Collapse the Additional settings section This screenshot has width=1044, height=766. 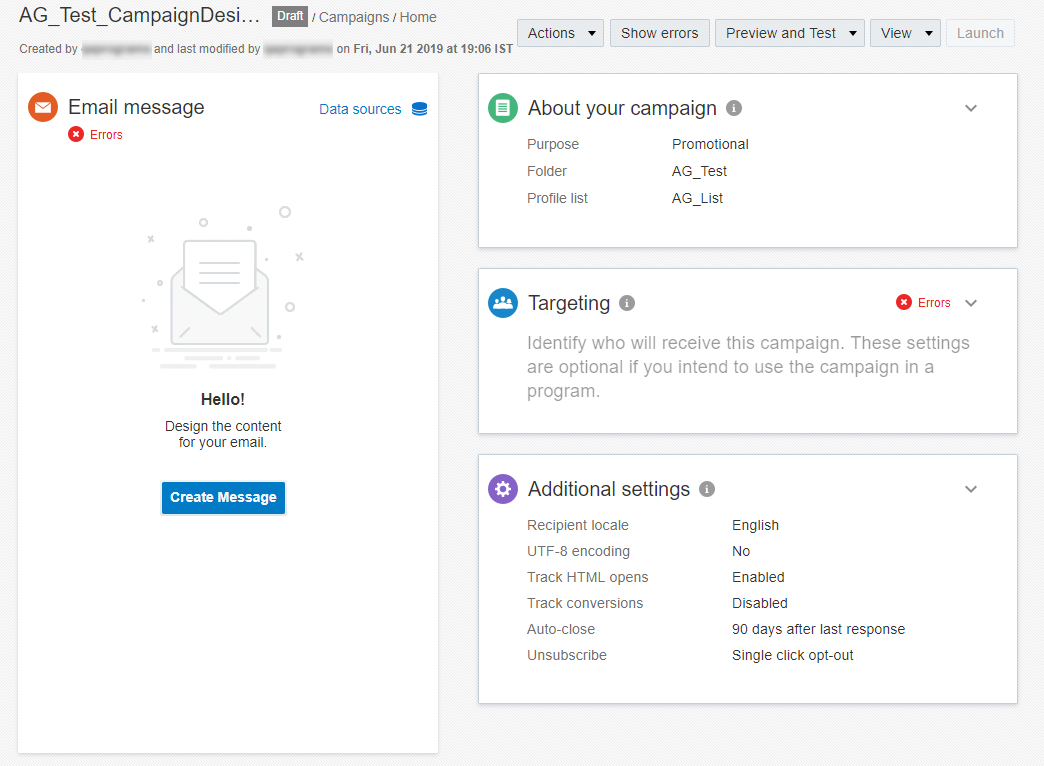pos(971,489)
